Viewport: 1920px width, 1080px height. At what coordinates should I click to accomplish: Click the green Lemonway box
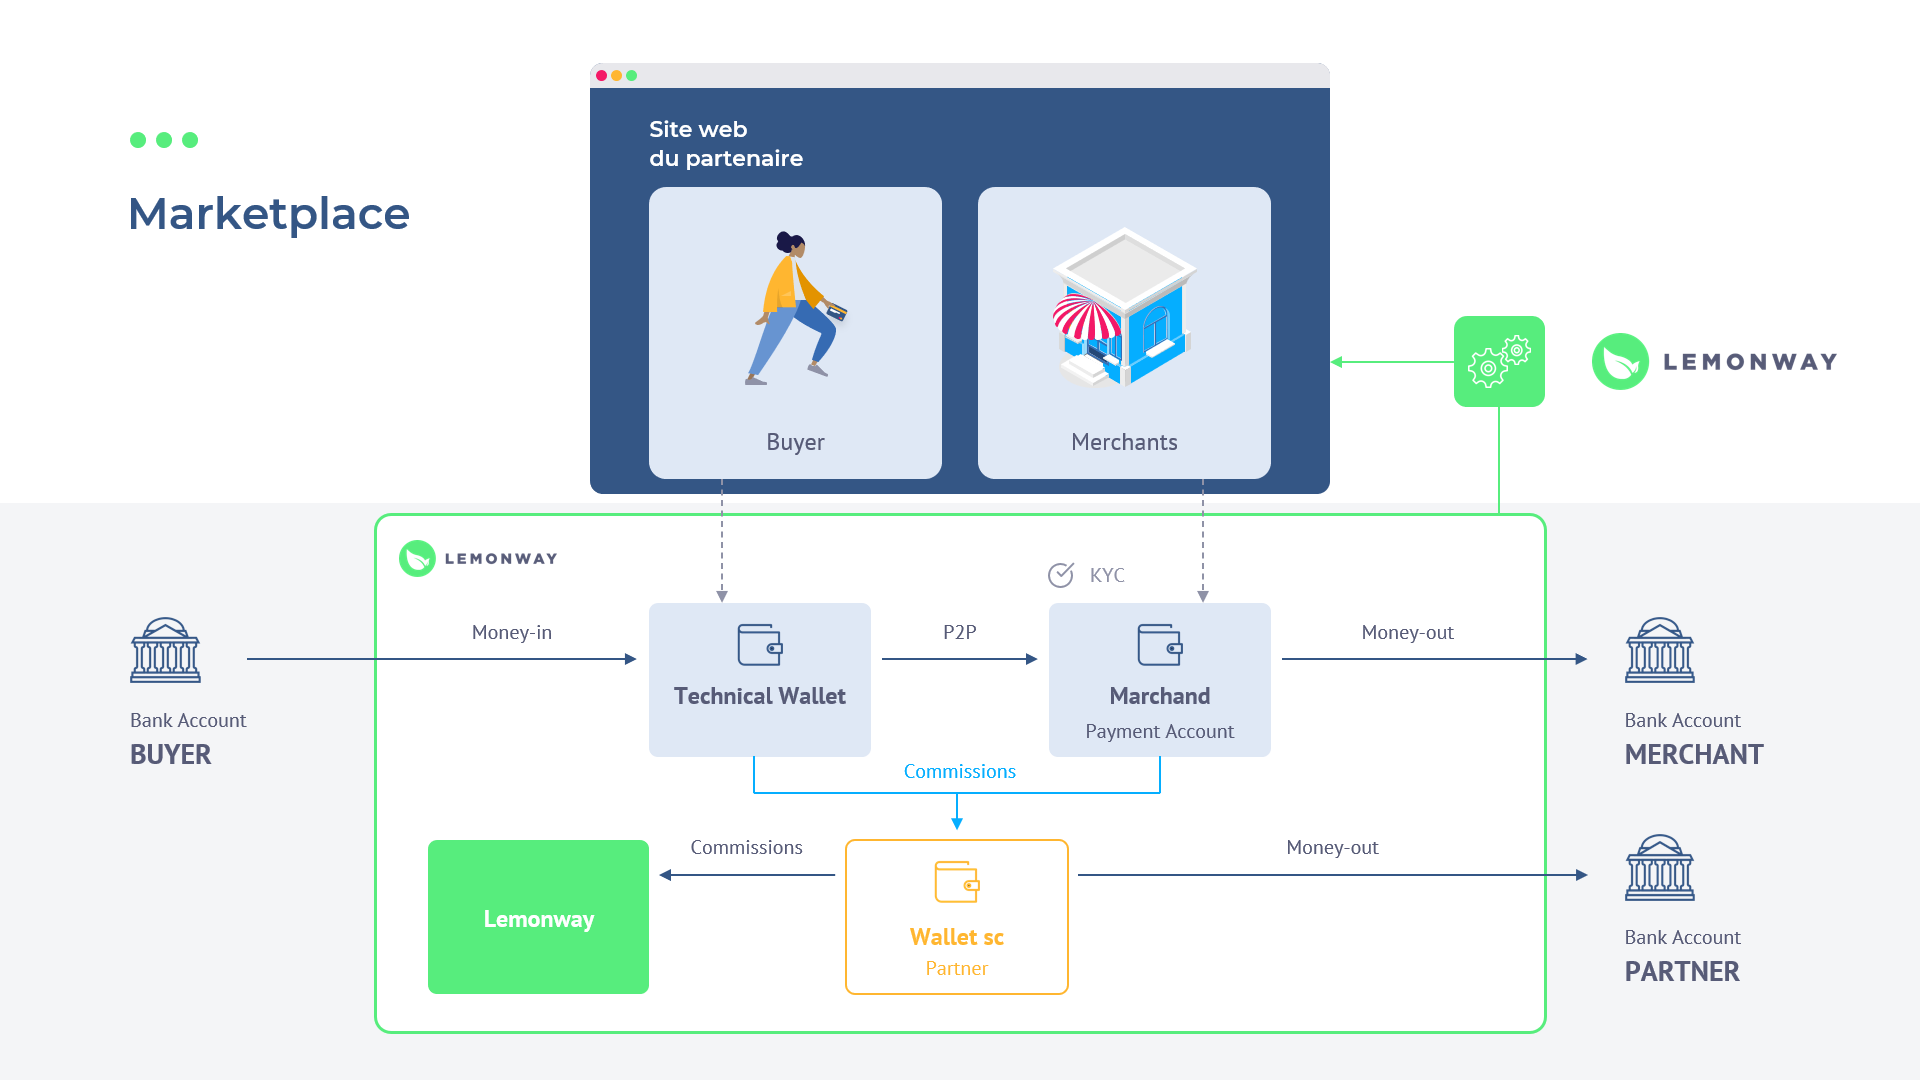[x=538, y=917]
